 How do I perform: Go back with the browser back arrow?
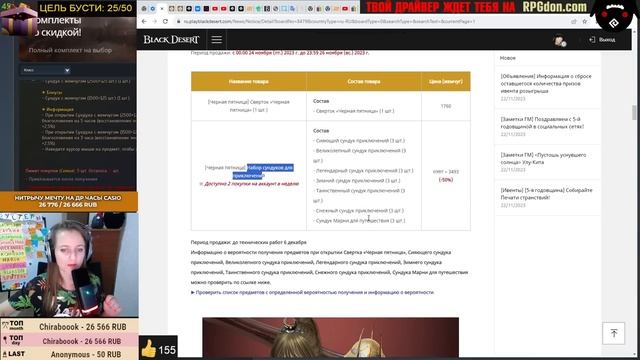pos(144,21)
